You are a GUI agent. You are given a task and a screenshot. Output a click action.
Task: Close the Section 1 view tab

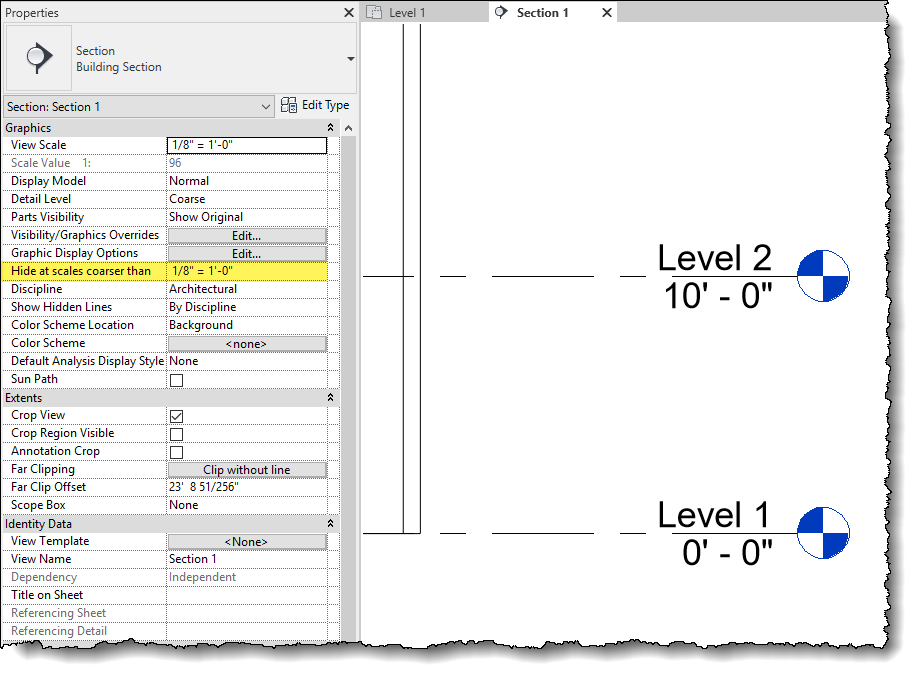pyautogui.click(x=606, y=12)
